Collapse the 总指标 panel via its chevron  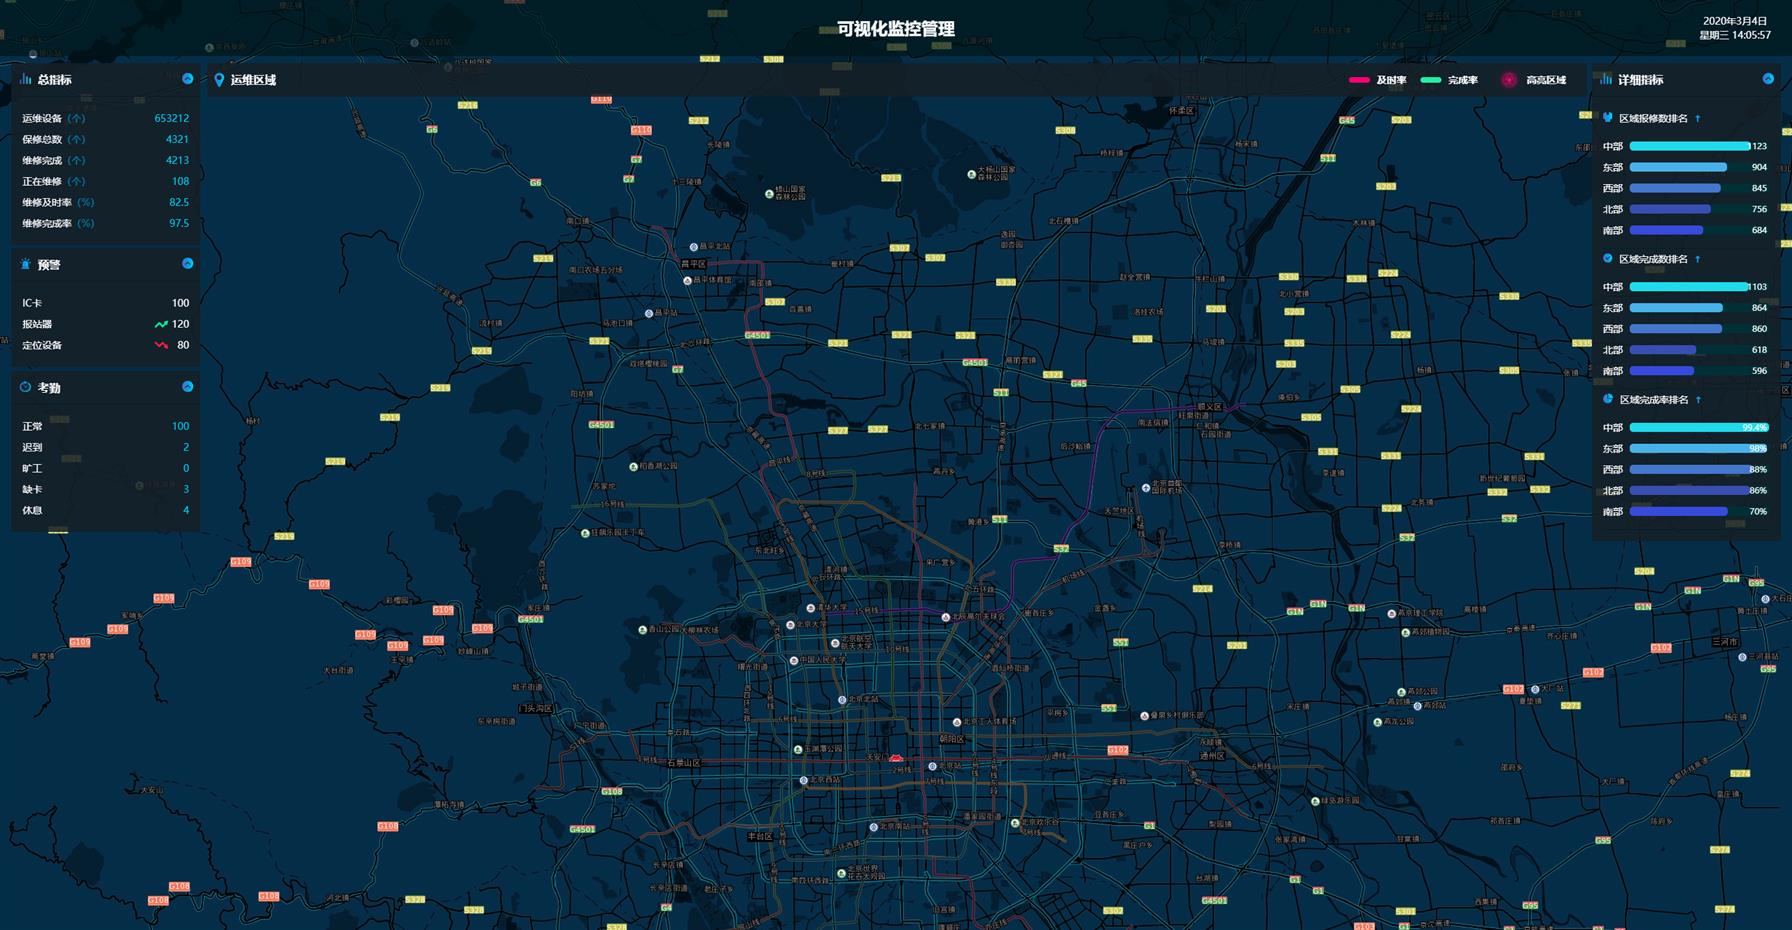(x=187, y=78)
